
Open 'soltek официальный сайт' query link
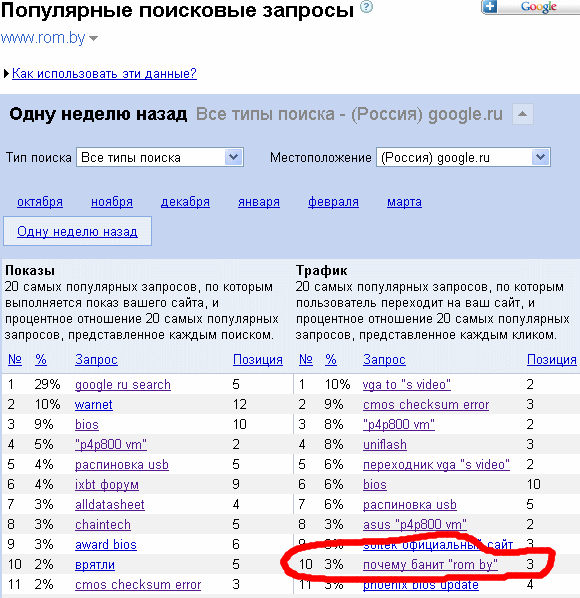click(x=438, y=545)
